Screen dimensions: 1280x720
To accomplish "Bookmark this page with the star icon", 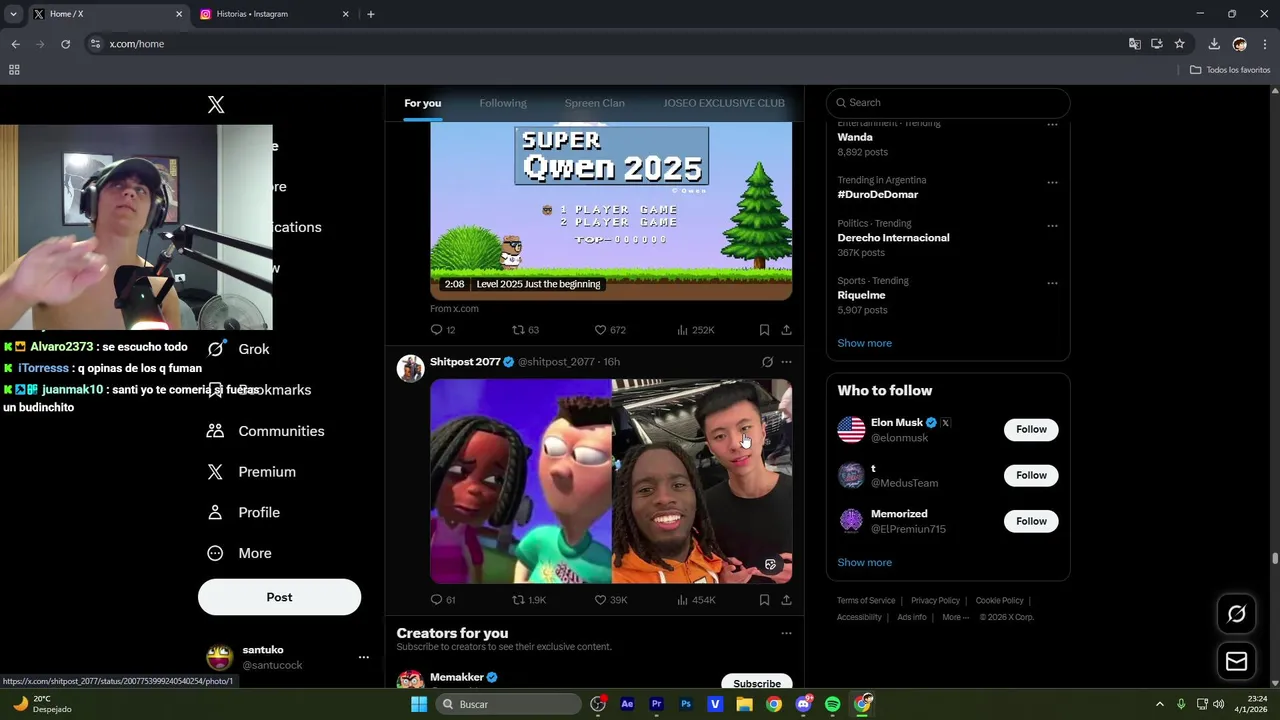I will (1179, 44).
